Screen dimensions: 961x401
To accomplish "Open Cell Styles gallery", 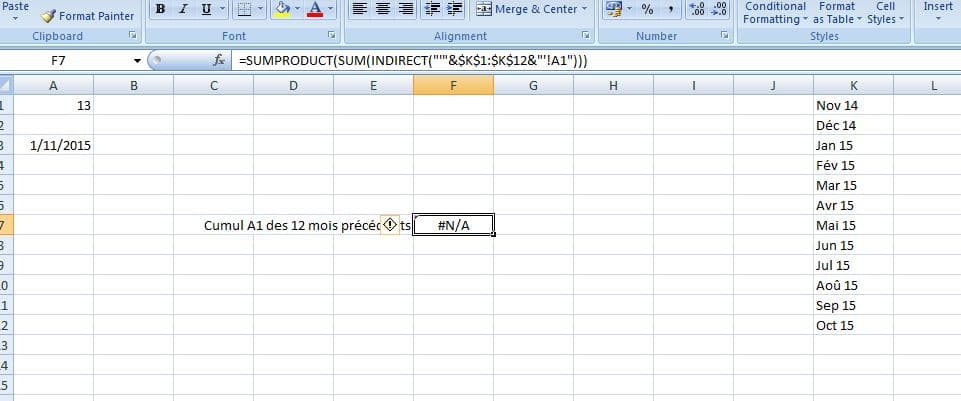I will [x=885, y=12].
